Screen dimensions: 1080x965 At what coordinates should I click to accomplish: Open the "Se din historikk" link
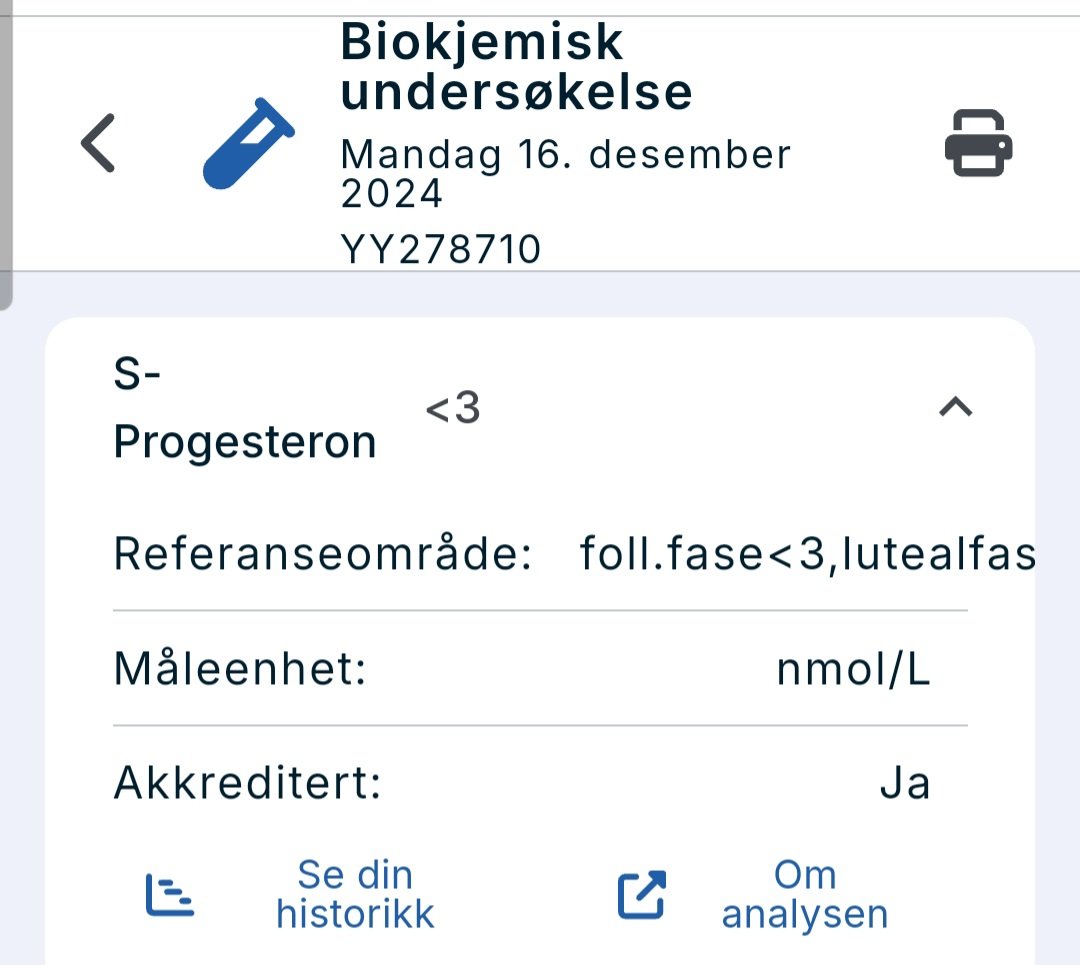355,895
